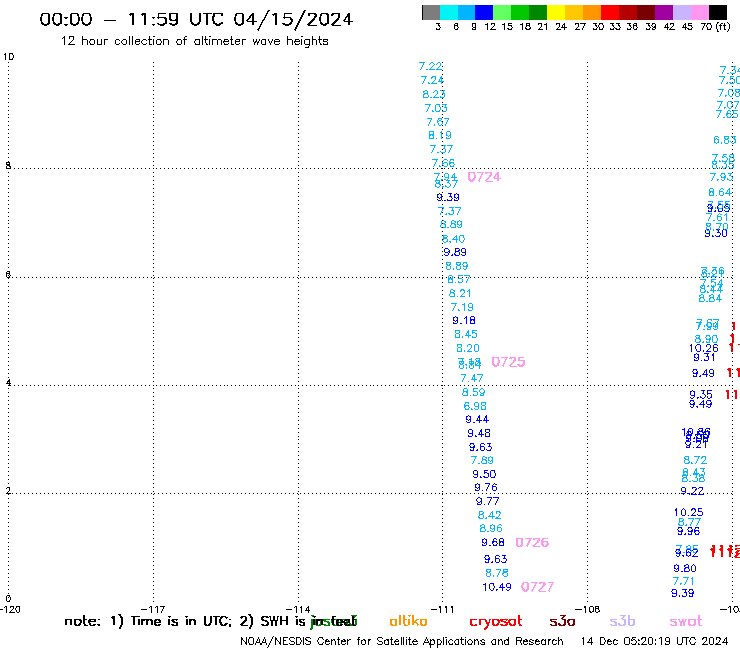Image resolution: width=740 pixels, height=650 pixels.
Task: Click the dark blue value 9.50
Action: pyautogui.click(x=484, y=474)
